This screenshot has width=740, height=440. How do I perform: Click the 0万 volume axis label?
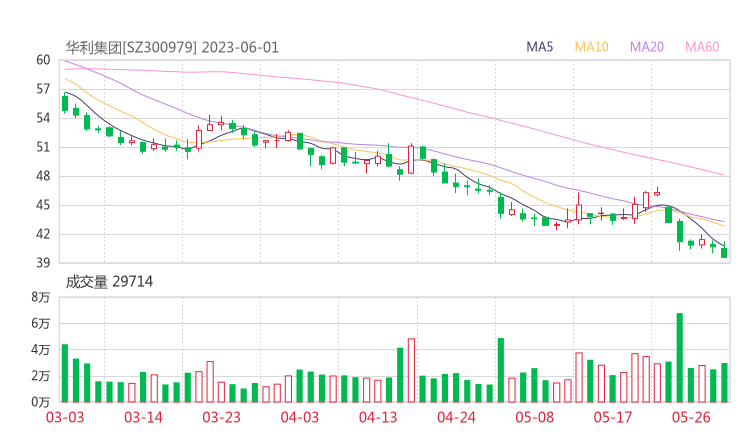coord(41,402)
